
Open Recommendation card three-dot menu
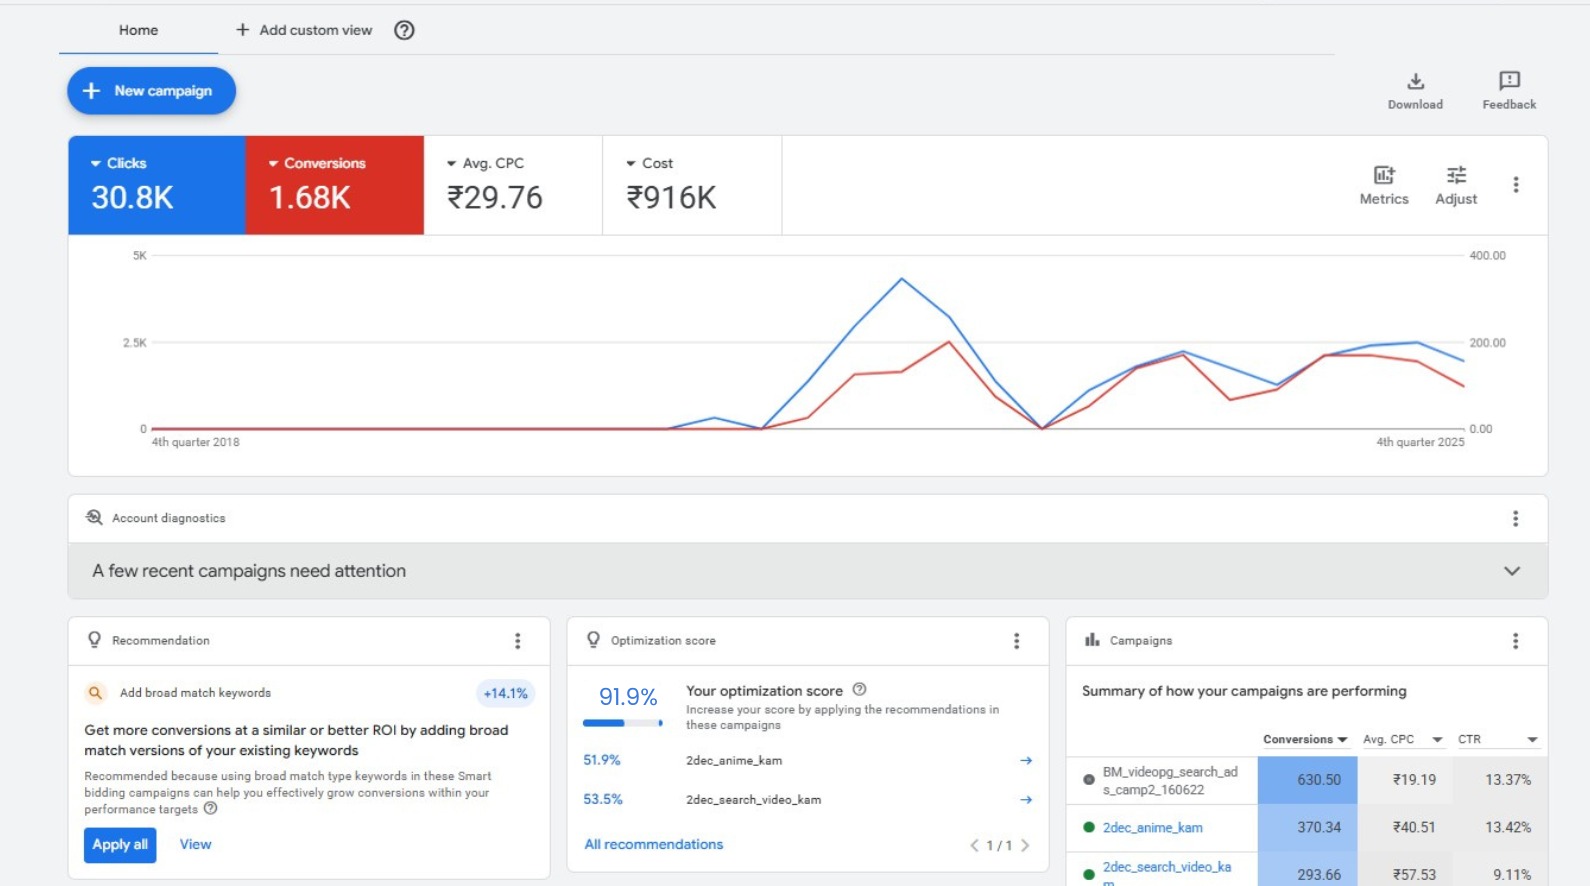click(517, 641)
